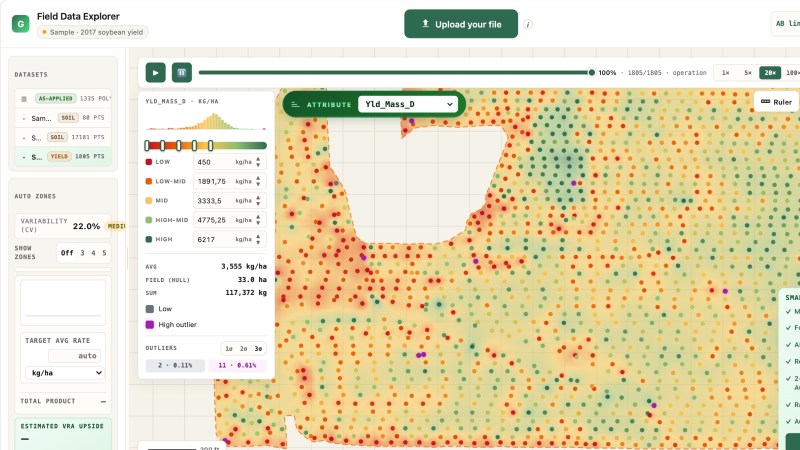This screenshot has width=800, height=450.
Task: Click the stepper arrows on the HIGH 6217 value
Action: [x=258, y=239]
